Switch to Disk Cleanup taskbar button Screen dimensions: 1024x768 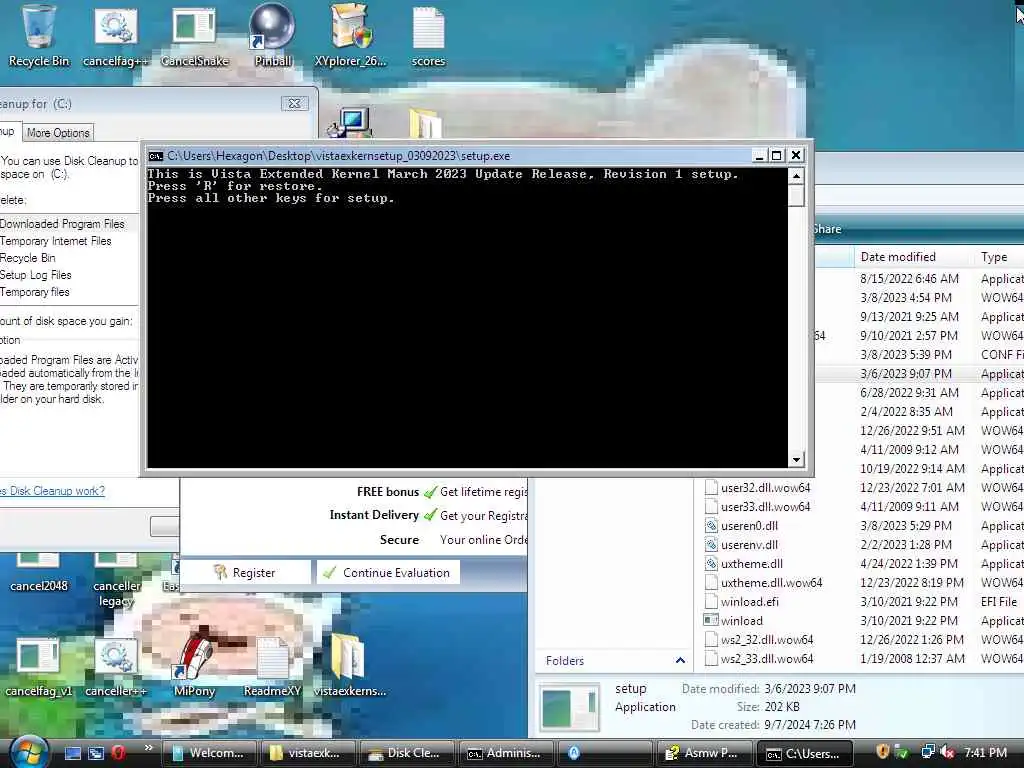tap(407, 753)
